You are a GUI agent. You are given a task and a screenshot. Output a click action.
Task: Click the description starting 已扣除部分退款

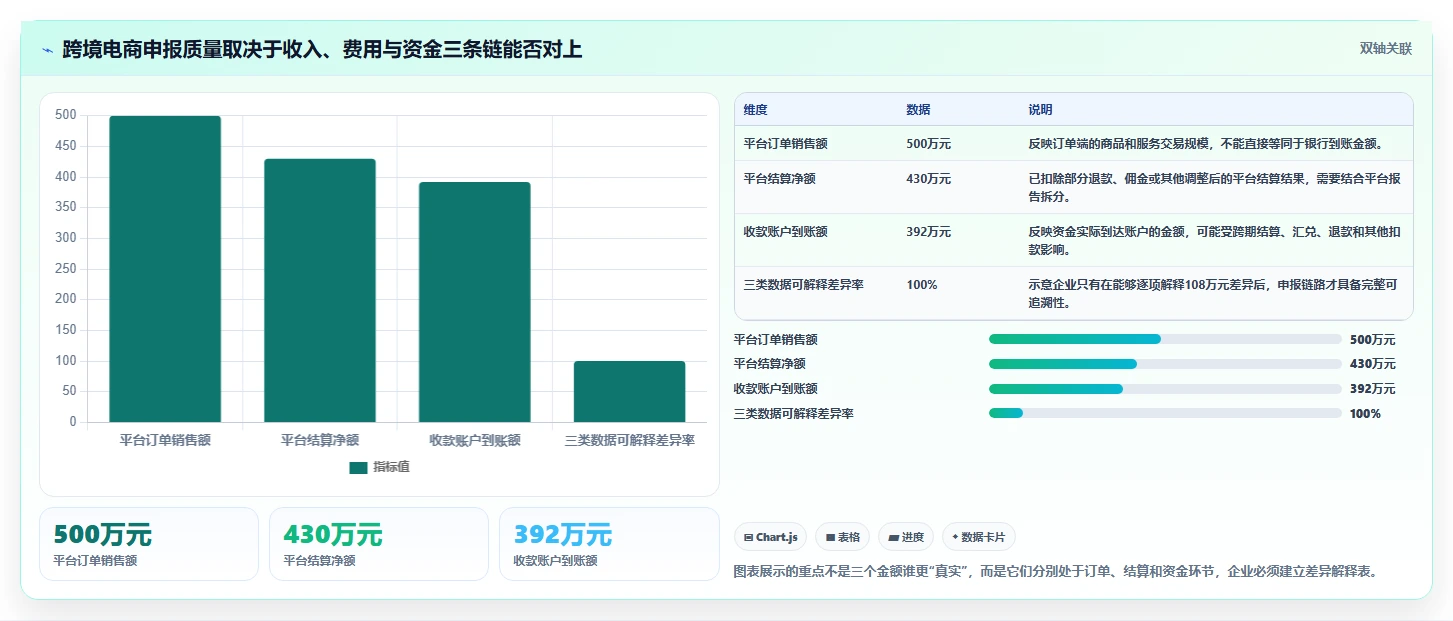[1214, 188]
